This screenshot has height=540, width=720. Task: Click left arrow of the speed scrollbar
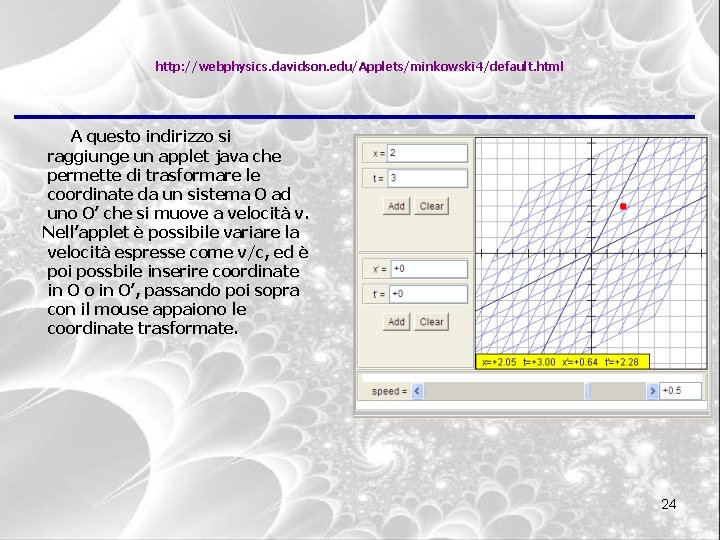[417, 391]
